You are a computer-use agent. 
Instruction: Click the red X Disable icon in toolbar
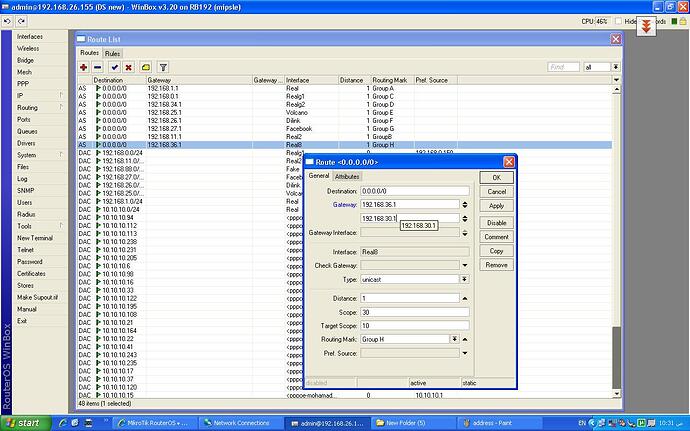[130, 67]
